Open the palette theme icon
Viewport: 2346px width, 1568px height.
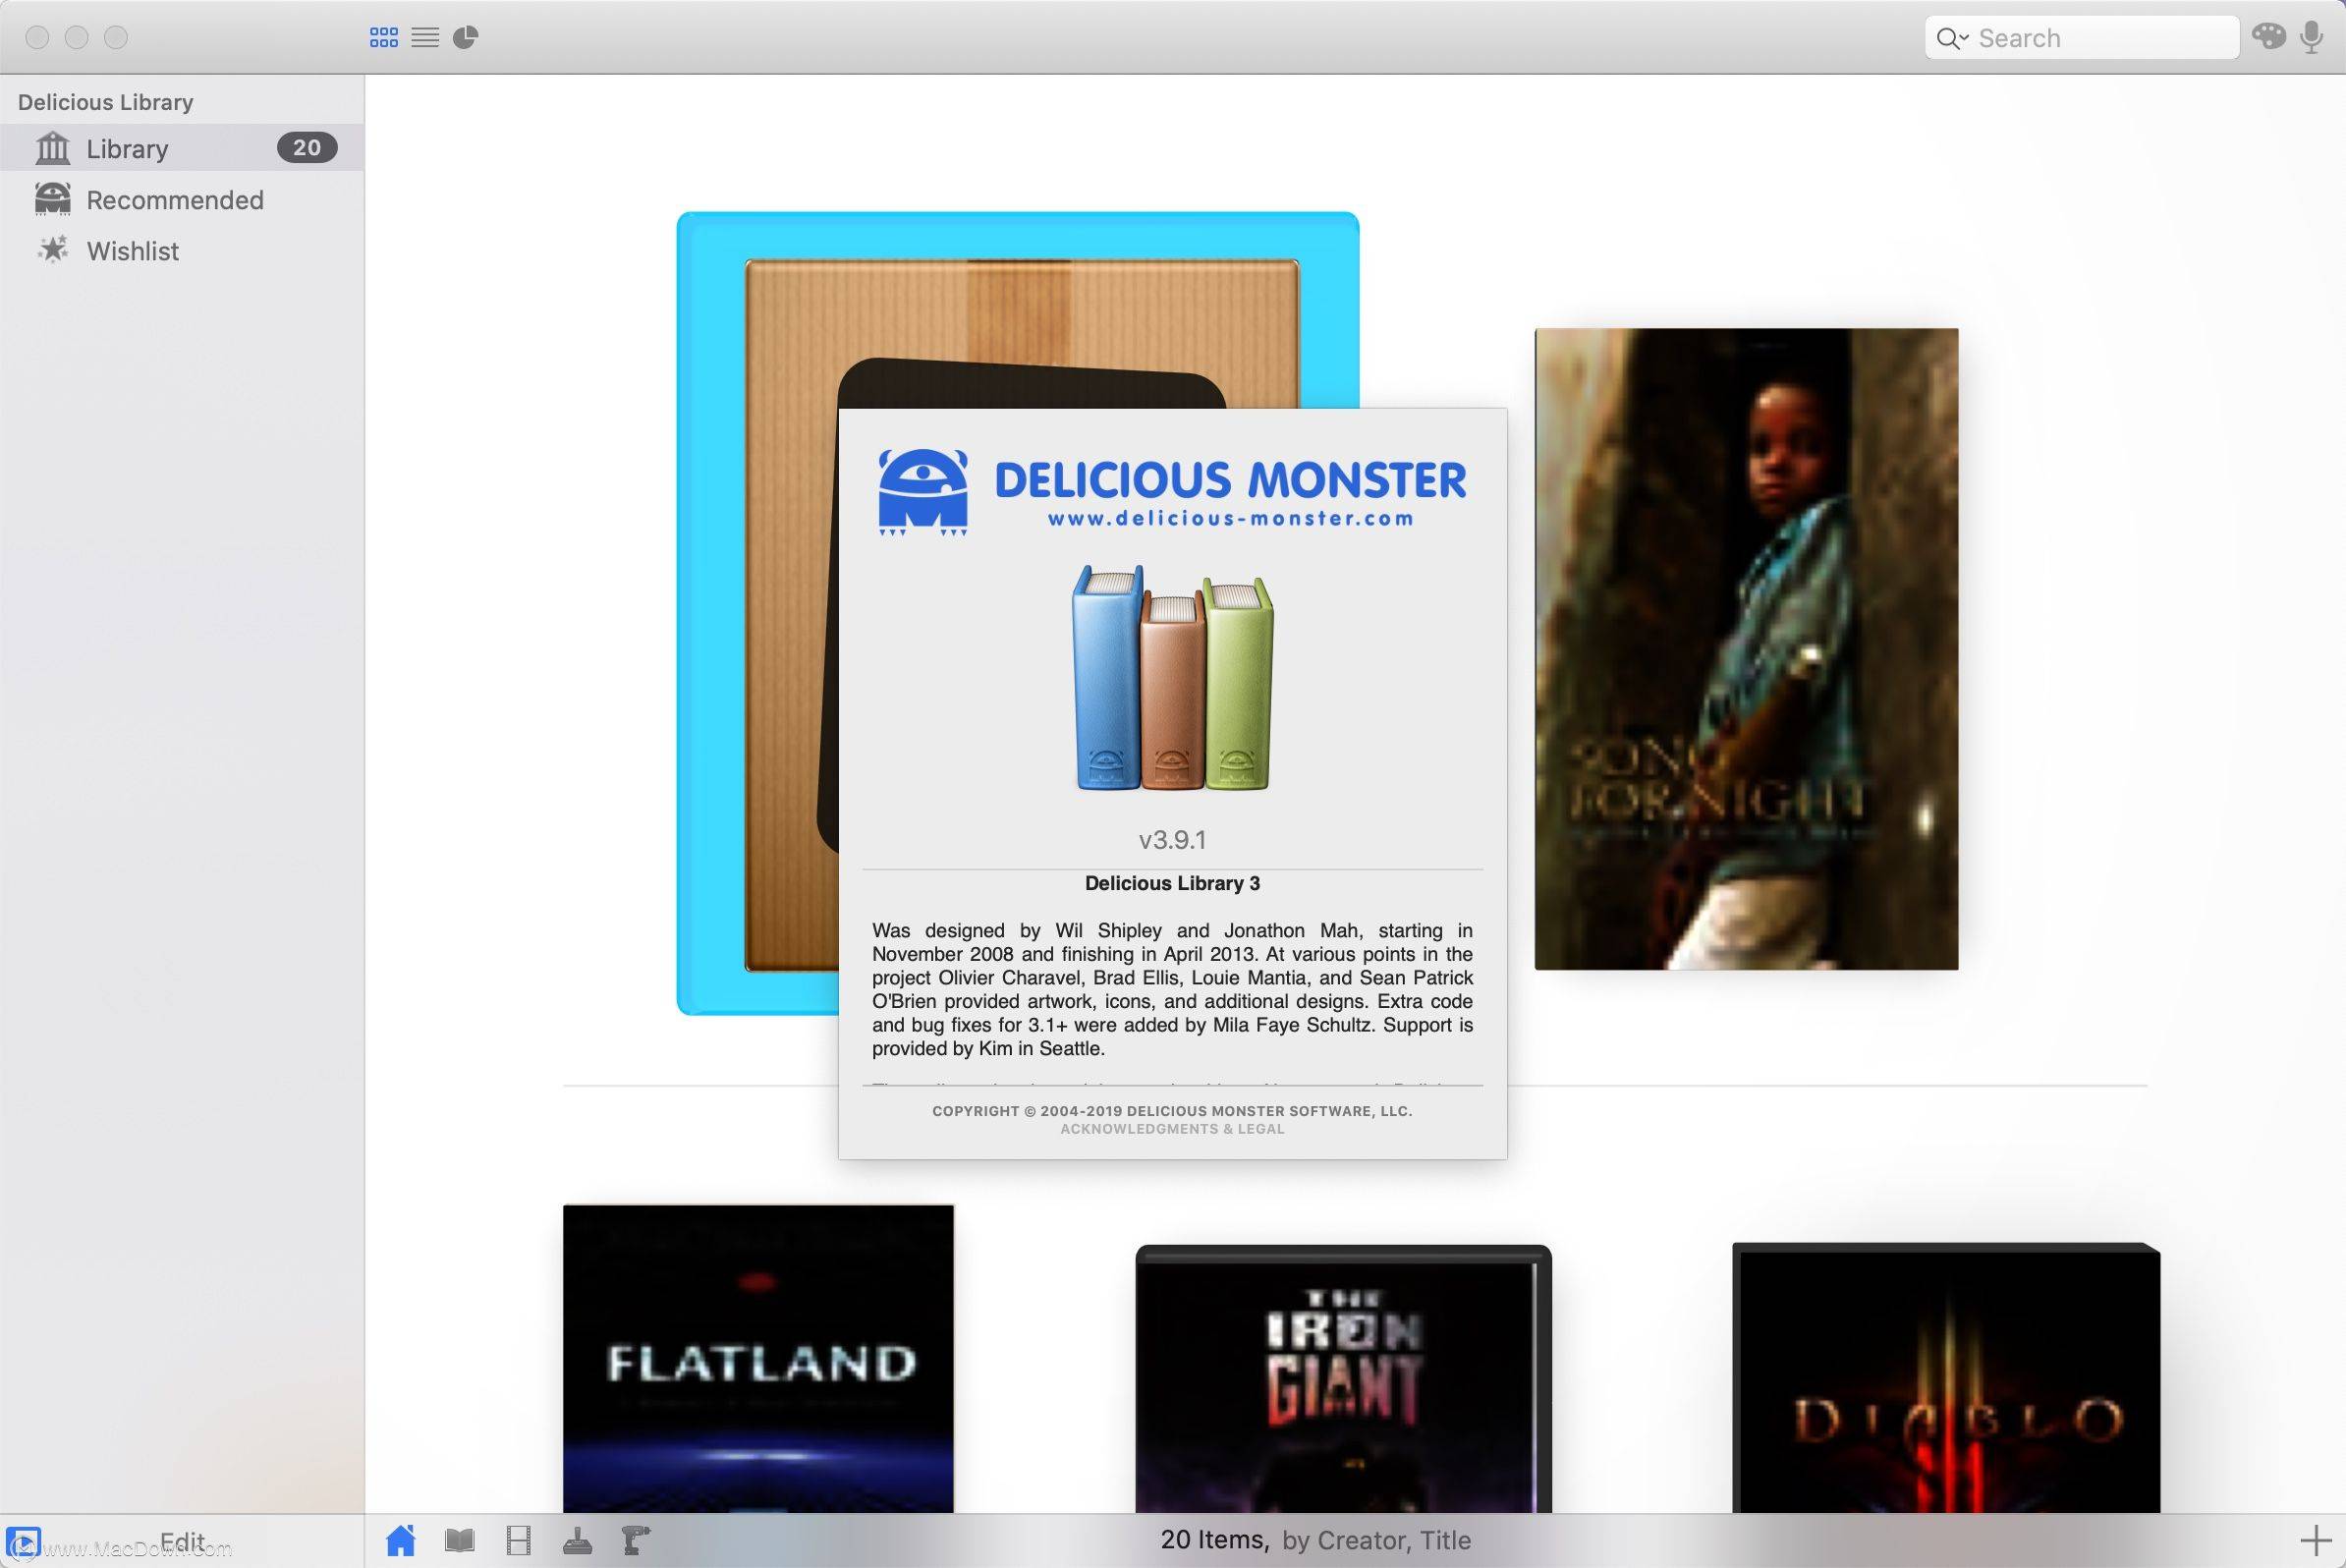pos(2268,37)
